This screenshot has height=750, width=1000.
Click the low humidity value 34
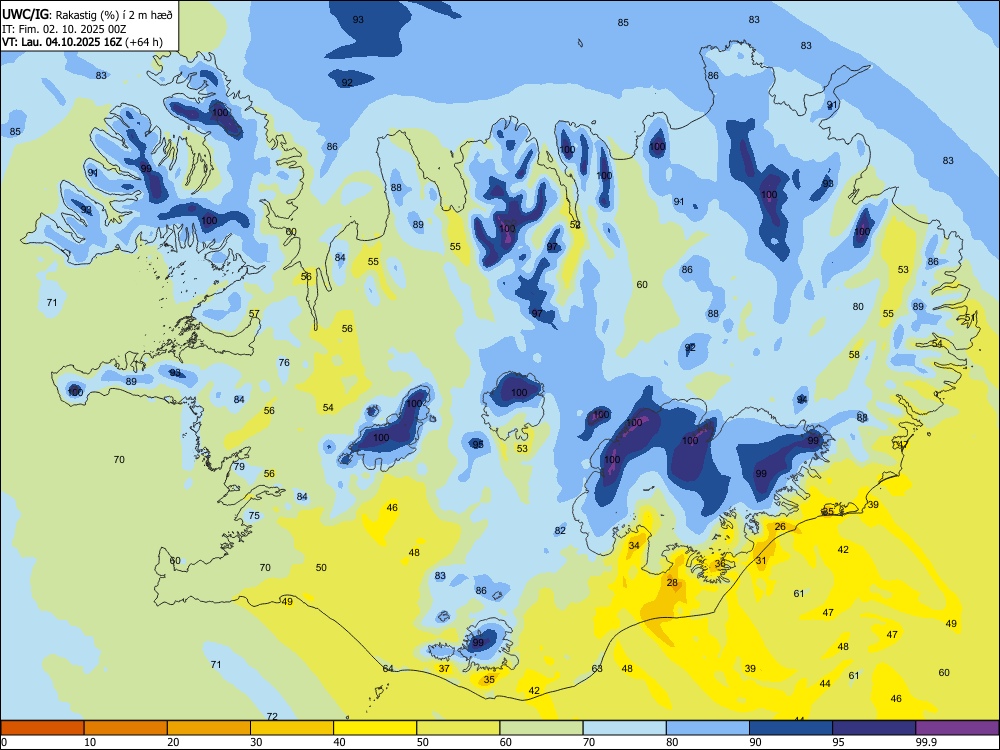tap(634, 545)
